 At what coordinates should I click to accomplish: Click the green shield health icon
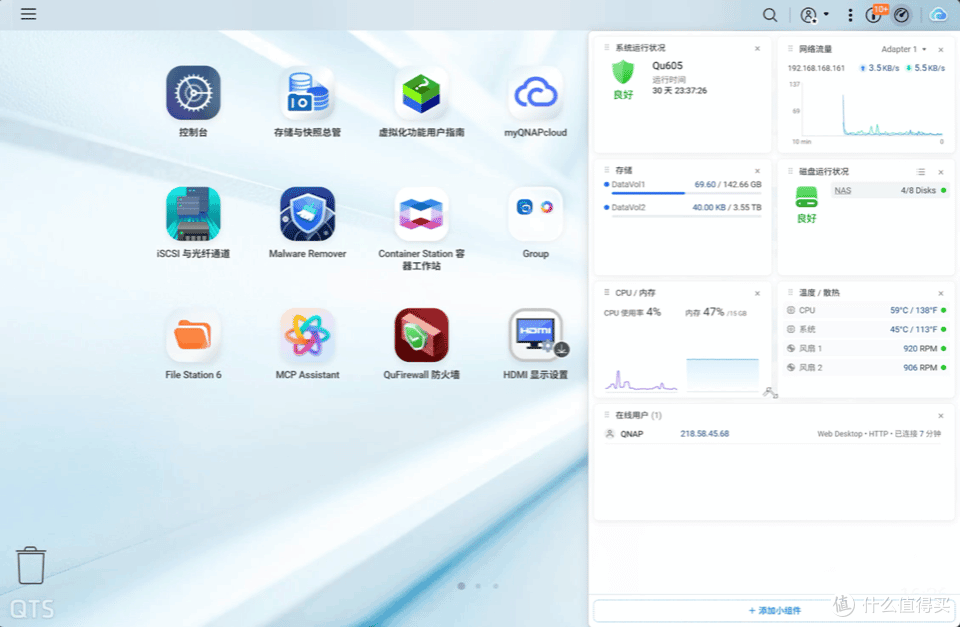tap(623, 73)
